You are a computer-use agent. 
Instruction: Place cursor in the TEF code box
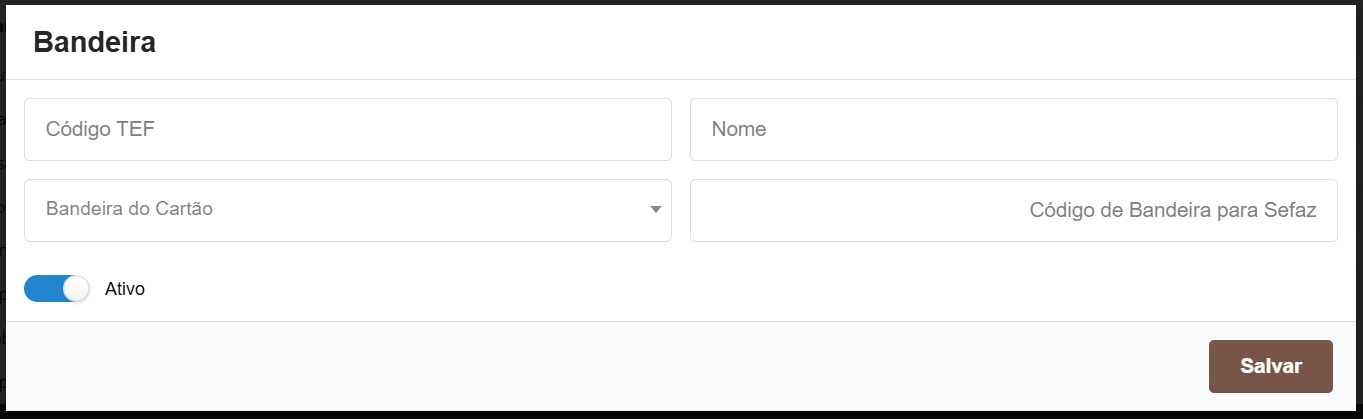347,129
